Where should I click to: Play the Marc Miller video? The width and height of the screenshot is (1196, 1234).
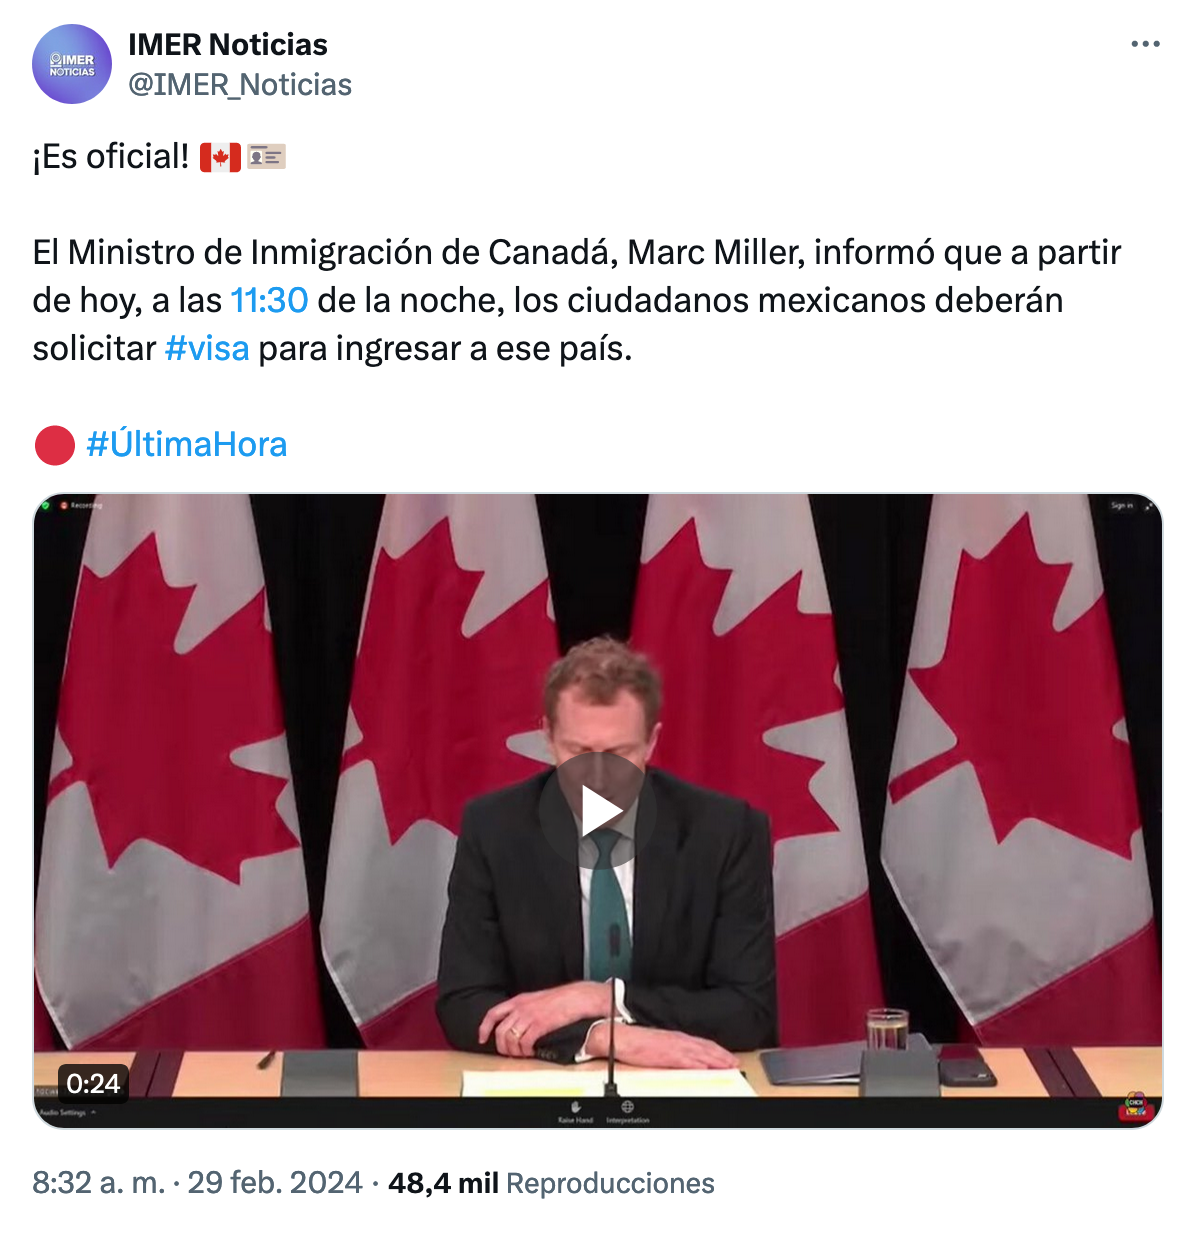(598, 811)
